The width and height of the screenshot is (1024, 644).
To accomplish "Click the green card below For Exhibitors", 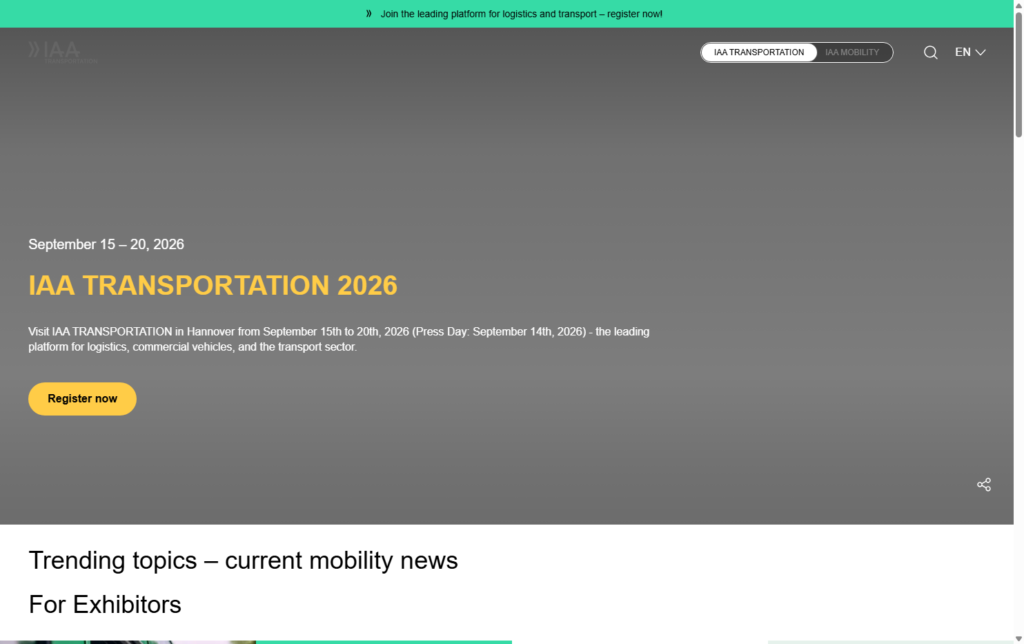I will [384, 641].
